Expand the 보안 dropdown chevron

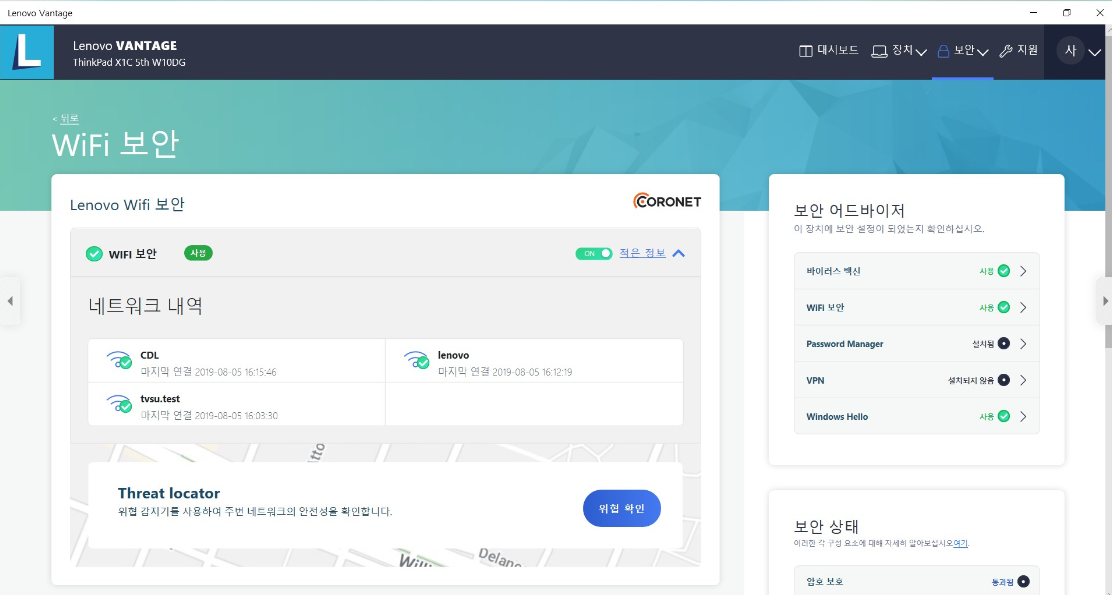click(x=983, y=52)
